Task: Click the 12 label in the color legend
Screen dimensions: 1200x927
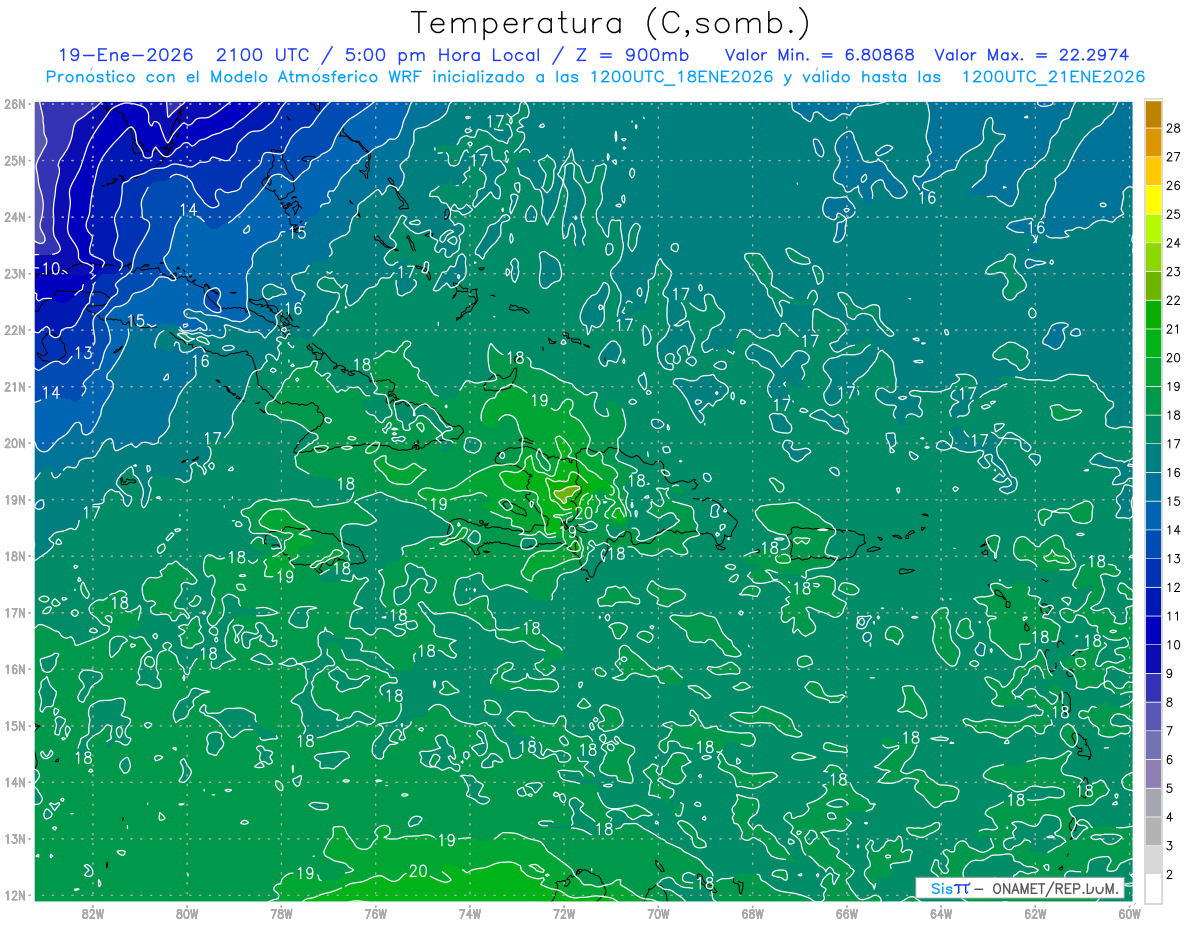Action: [x=1174, y=588]
